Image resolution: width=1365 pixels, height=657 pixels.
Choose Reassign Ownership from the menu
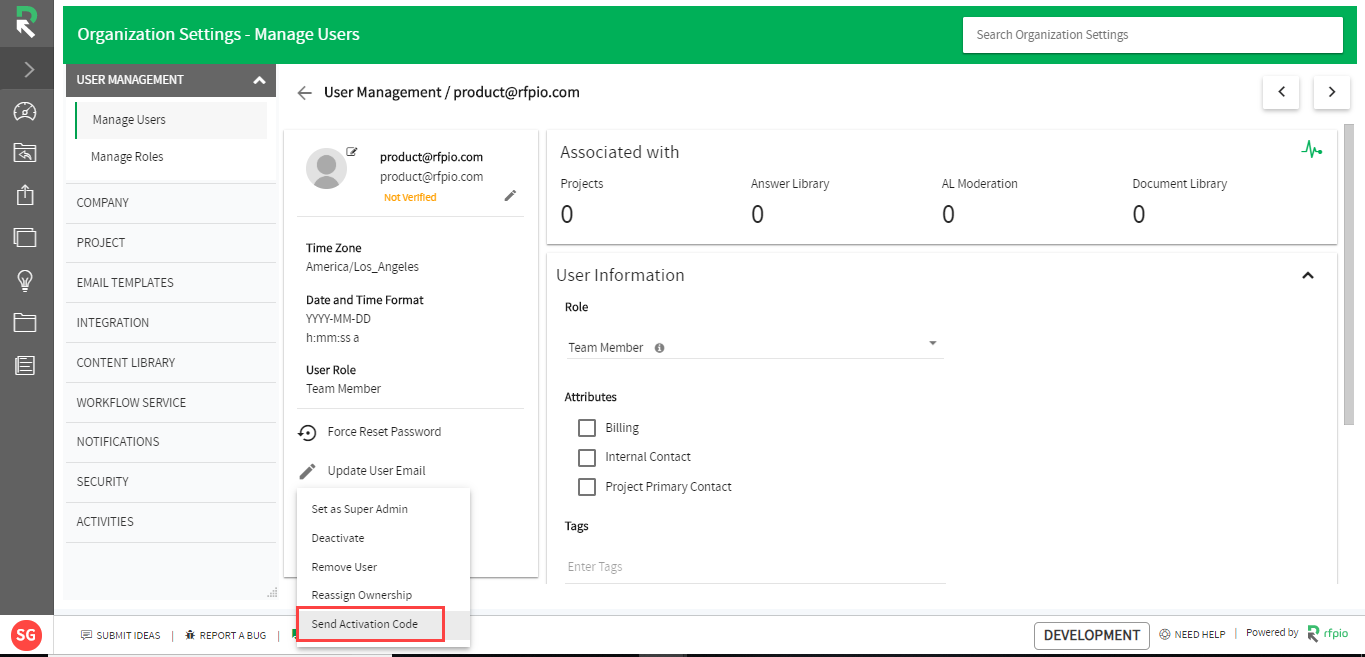(x=384, y=595)
